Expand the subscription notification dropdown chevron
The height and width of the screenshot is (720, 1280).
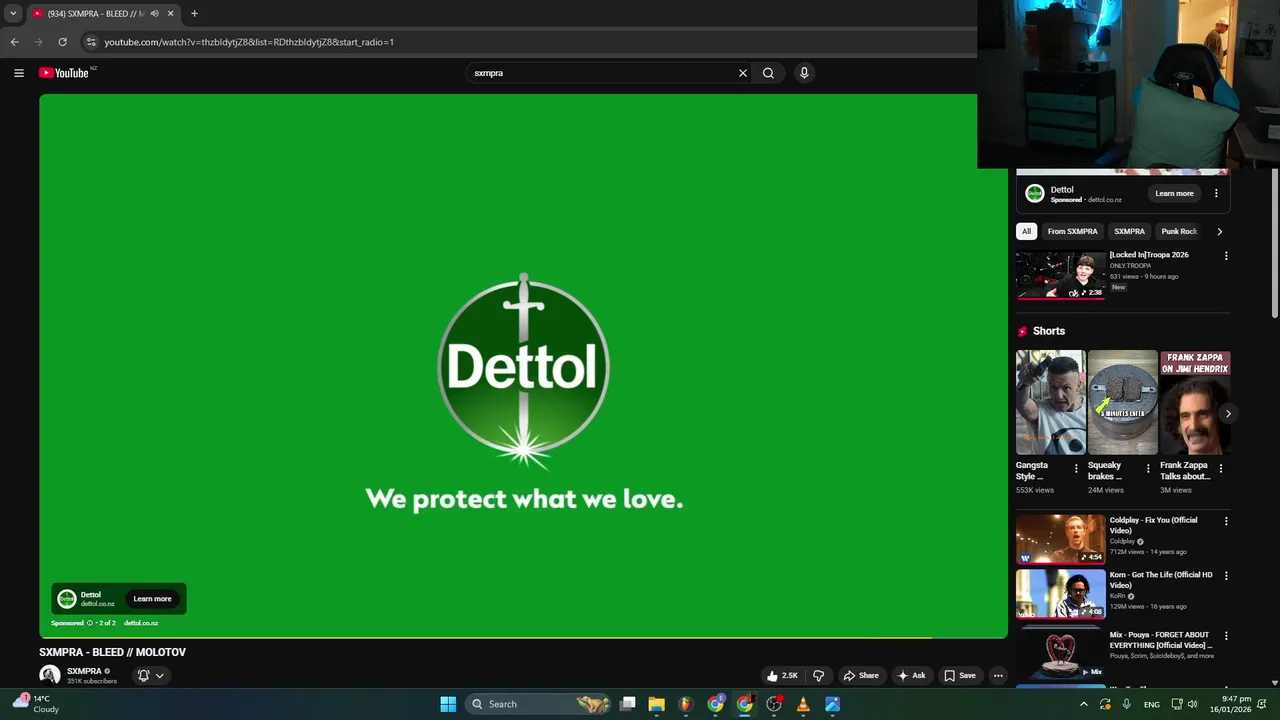159,676
